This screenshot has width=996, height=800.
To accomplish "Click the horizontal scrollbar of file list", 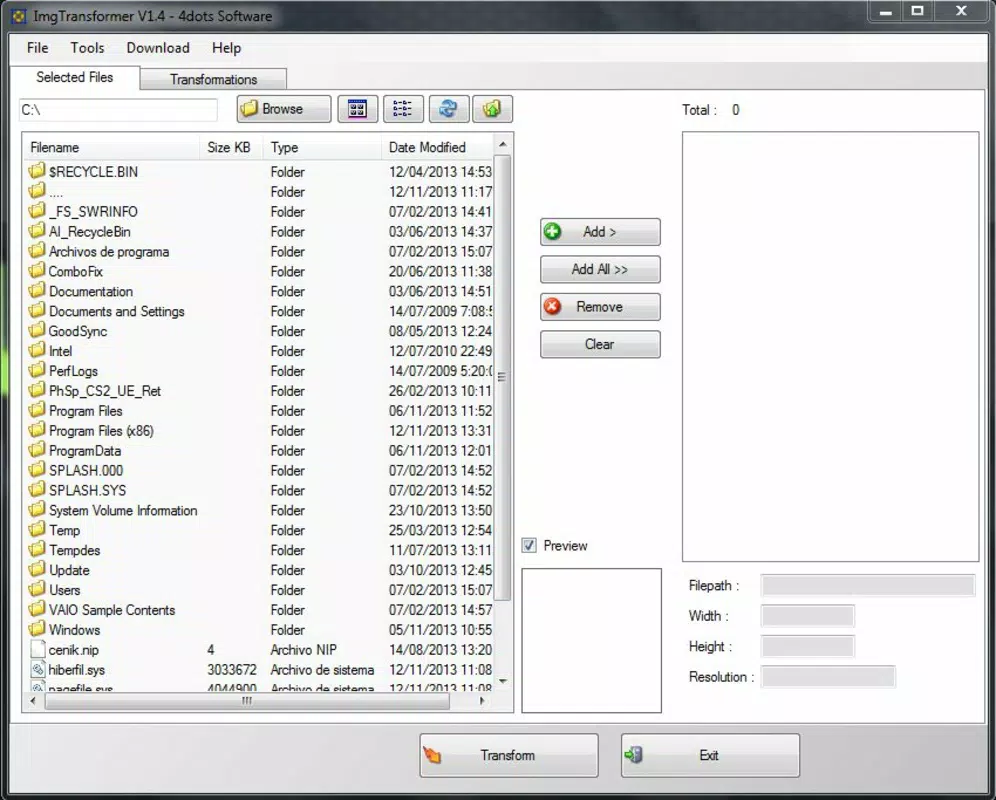I will click(x=247, y=701).
